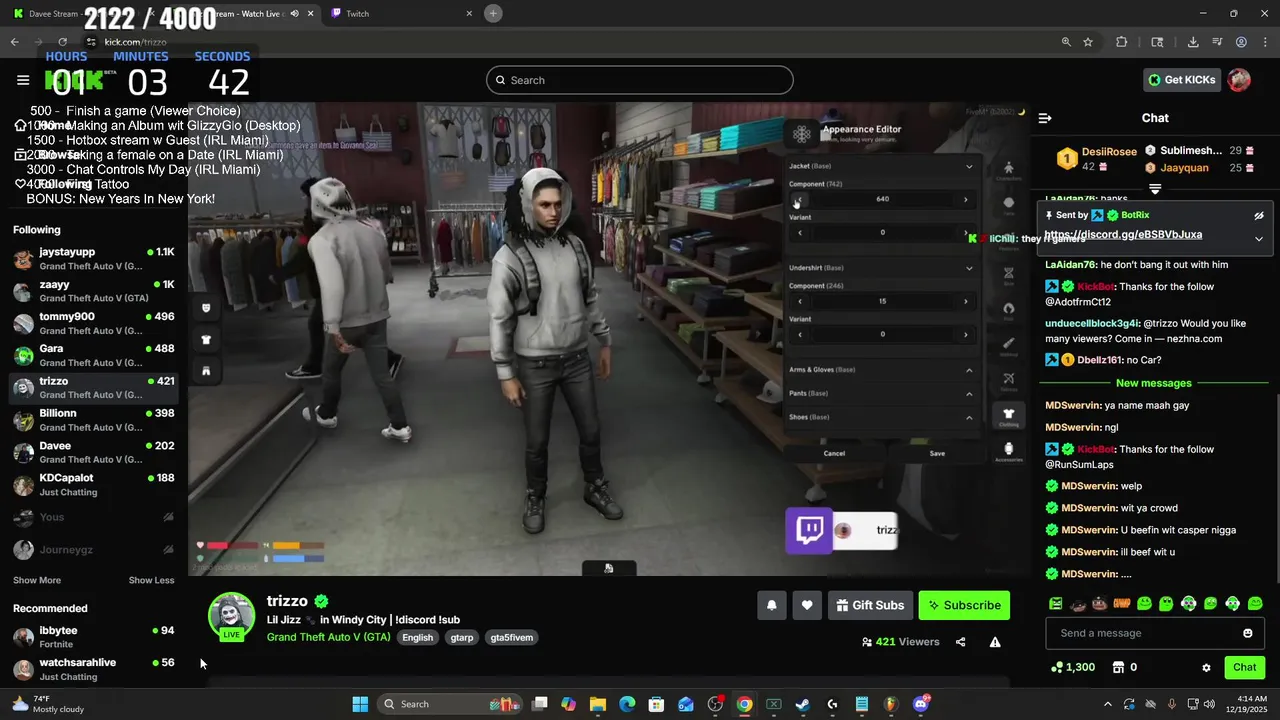The width and height of the screenshot is (1280, 720).
Task: Select Character icon in Appearance Editor
Action: tap(1008, 170)
